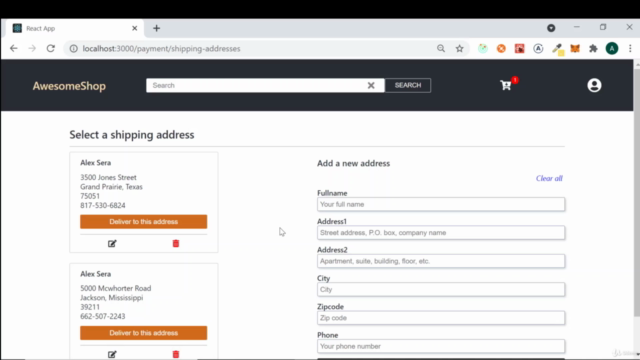
Task: Click zip code 39211 text
Action: [90, 307]
